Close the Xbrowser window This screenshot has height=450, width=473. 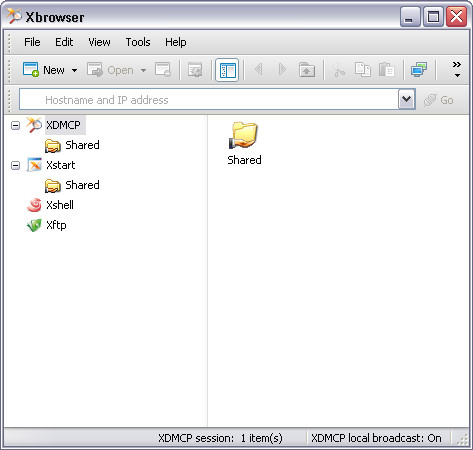[456, 16]
